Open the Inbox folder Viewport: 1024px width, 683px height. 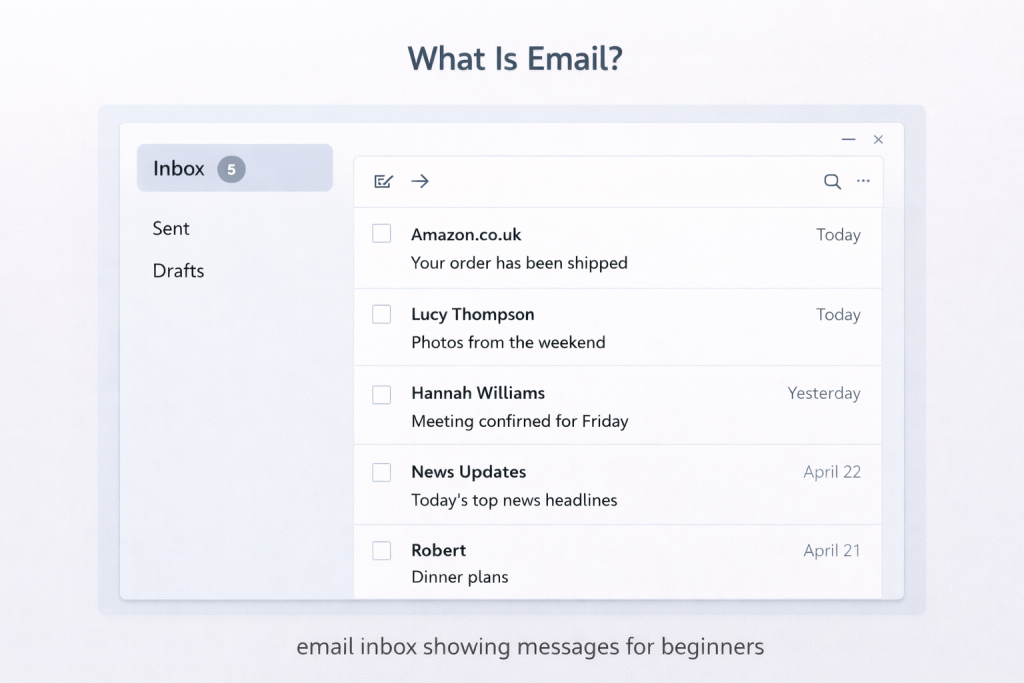179,169
